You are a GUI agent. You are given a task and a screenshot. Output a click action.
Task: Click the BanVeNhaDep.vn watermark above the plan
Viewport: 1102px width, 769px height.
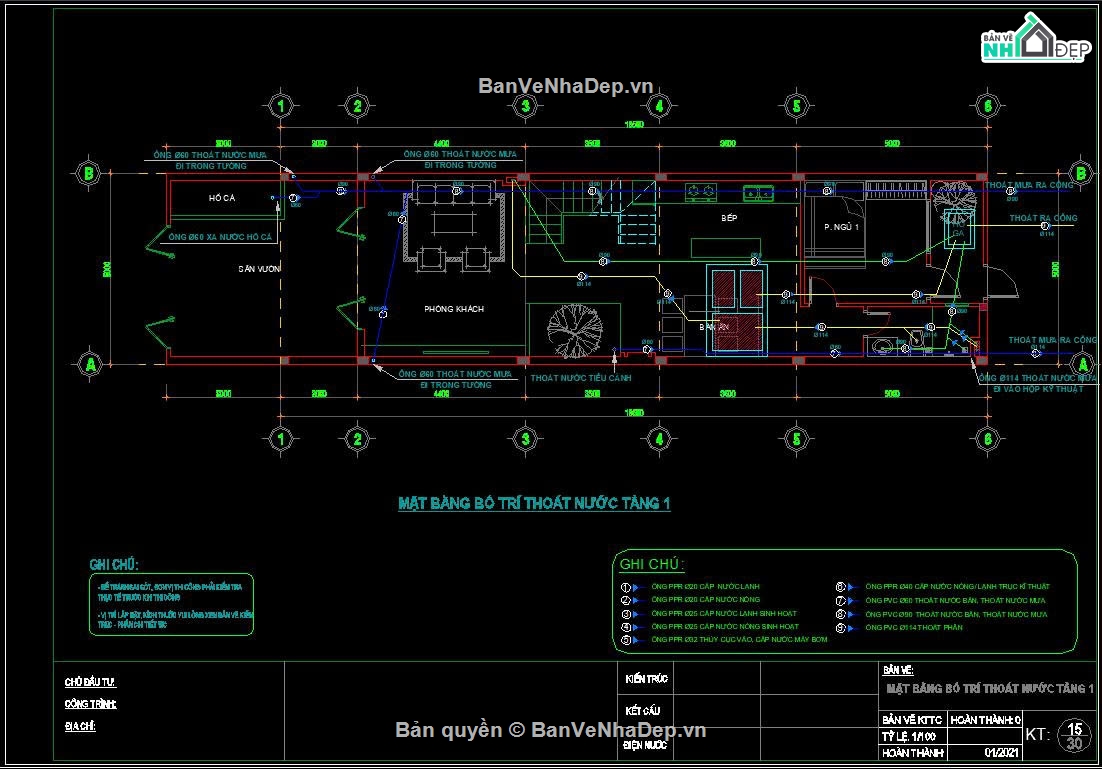(x=566, y=86)
